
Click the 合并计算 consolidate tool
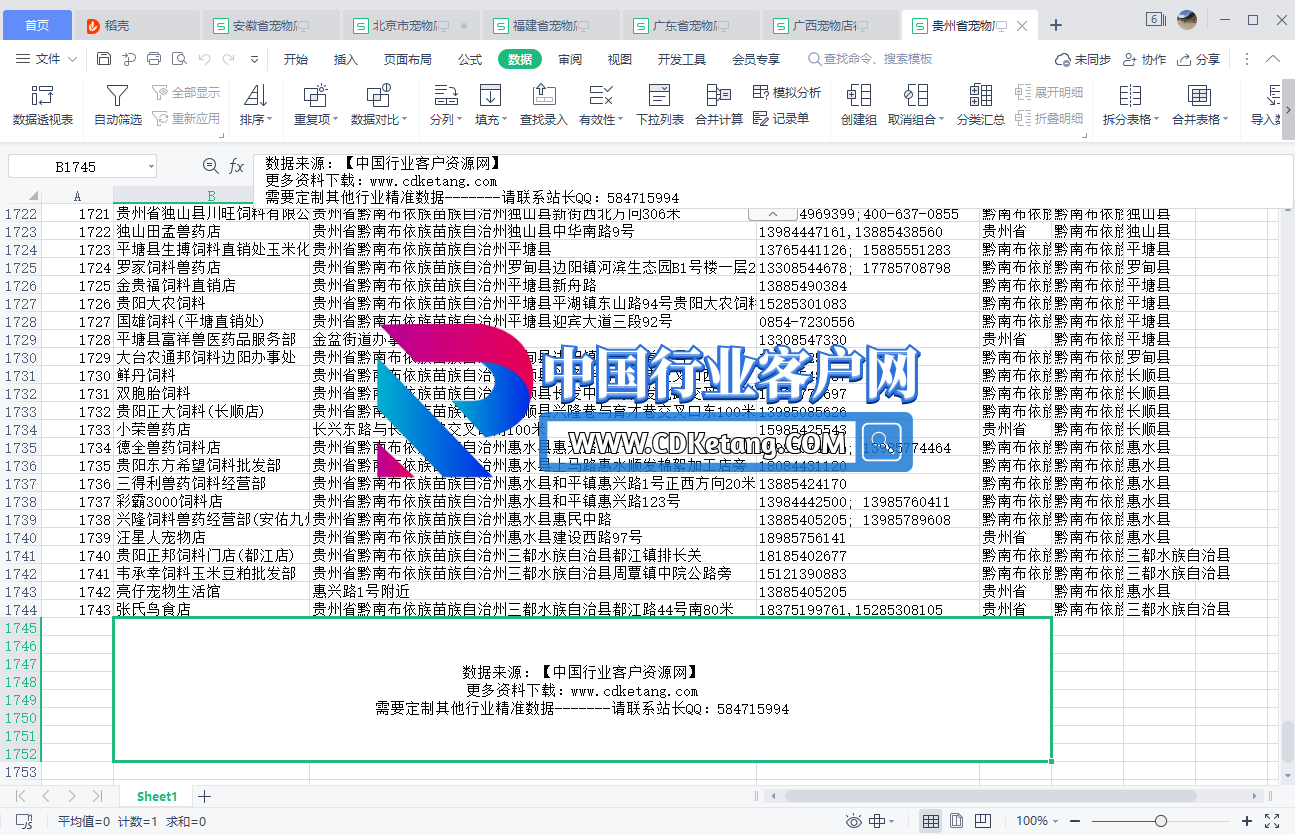[719, 105]
